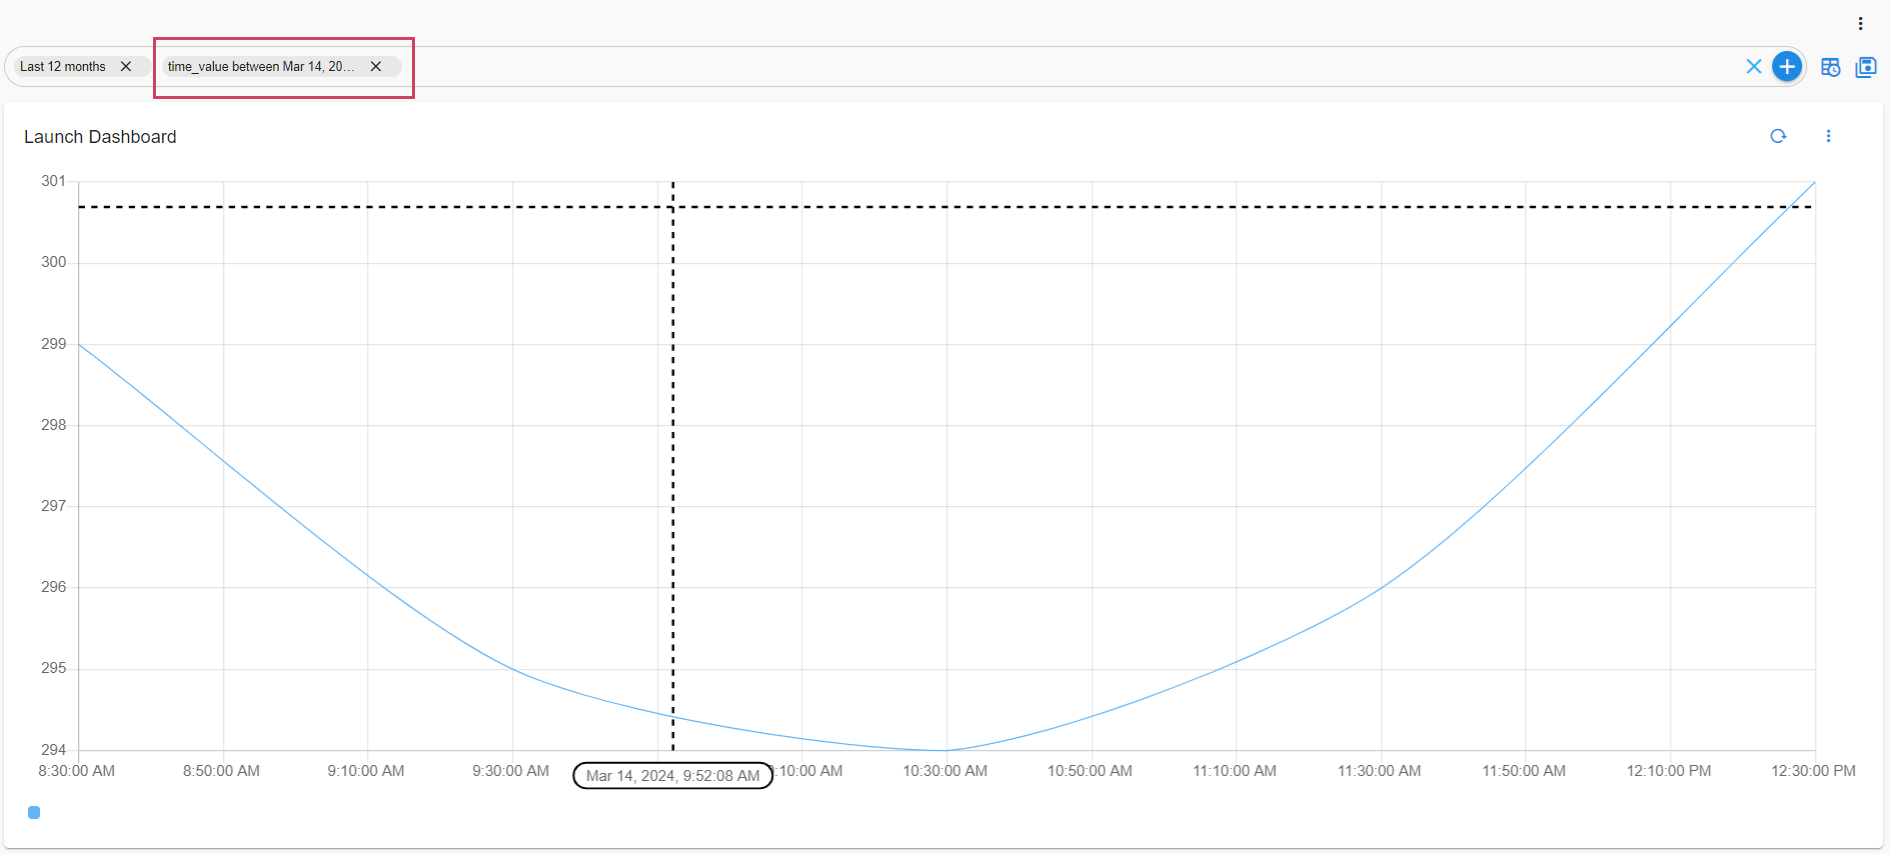
Task: Open the top-right page kebab menu
Action: (1860, 24)
